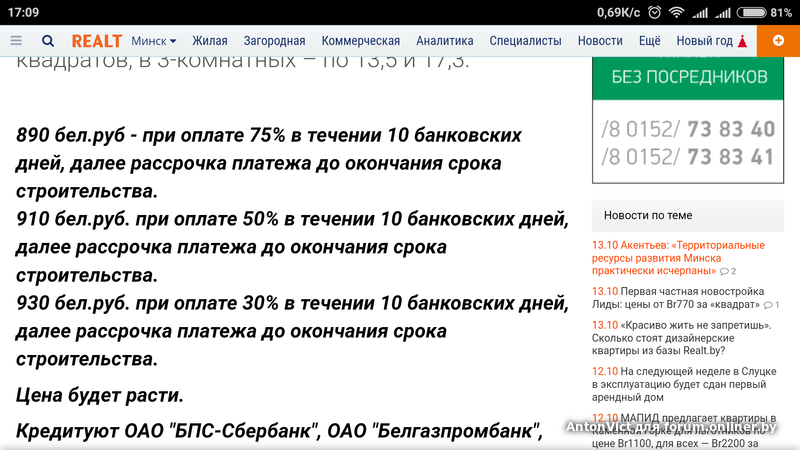The width and height of the screenshot is (800, 450).
Task: Open the site search magnifier
Action: (x=47, y=41)
